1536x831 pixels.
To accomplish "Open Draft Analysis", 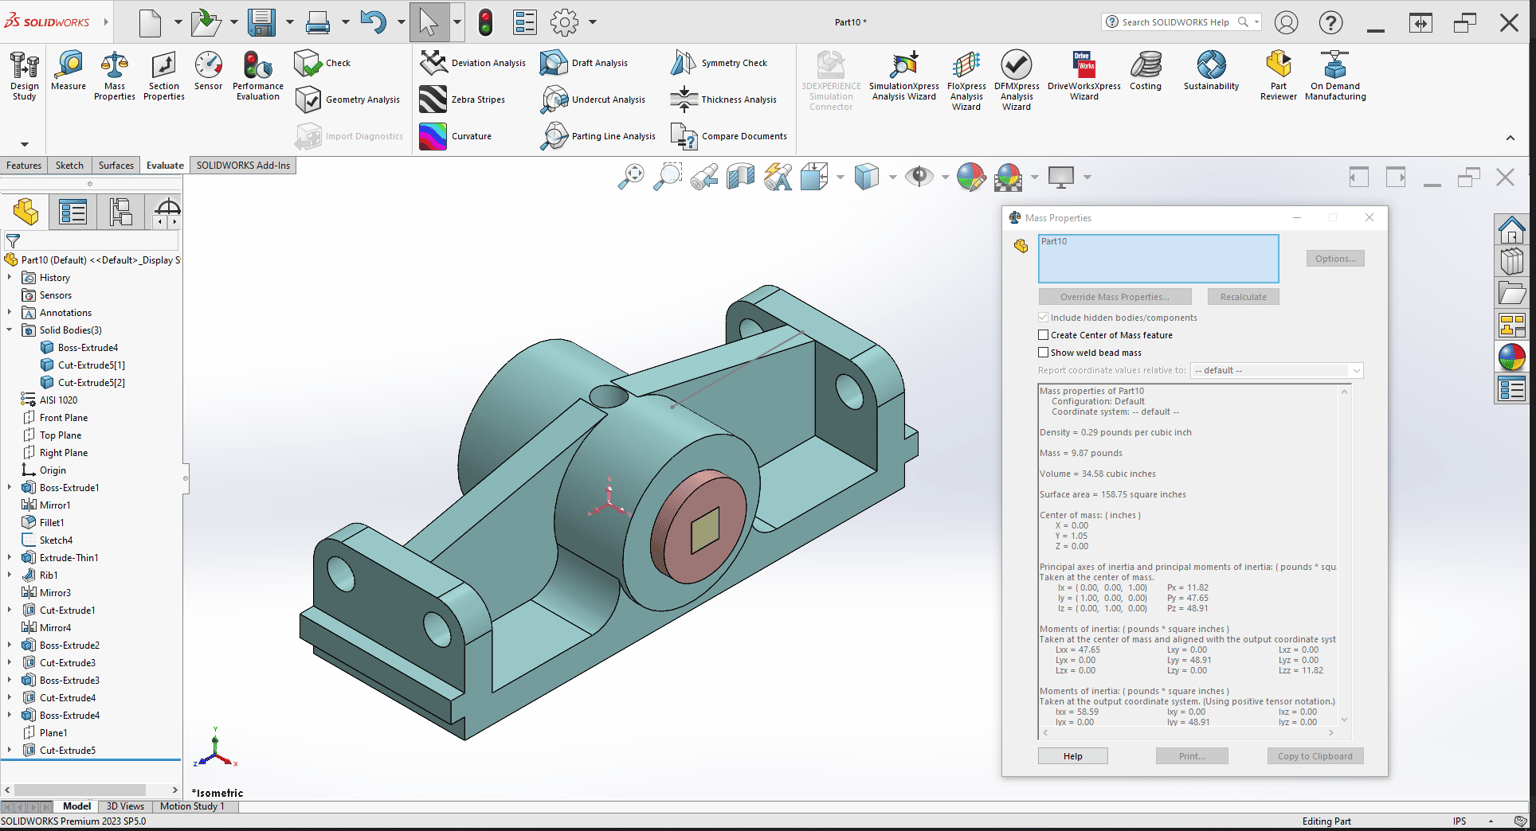I will pyautogui.click(x=584, y=63).
